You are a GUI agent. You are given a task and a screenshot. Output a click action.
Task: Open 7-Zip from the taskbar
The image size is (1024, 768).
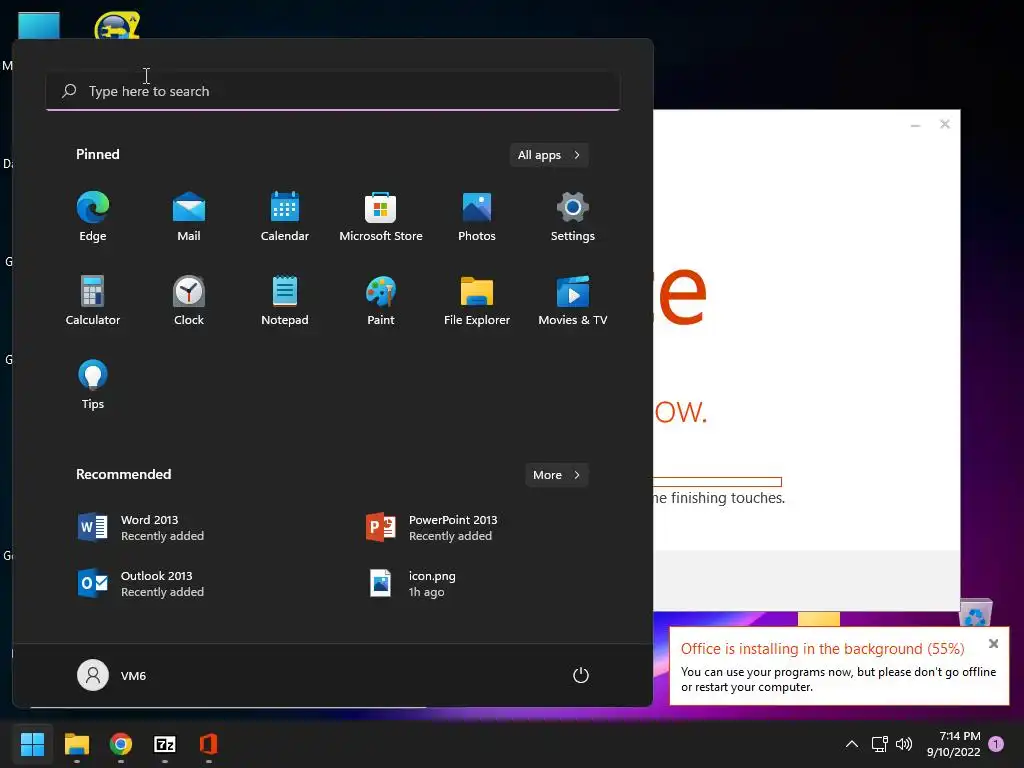point(165,744)
